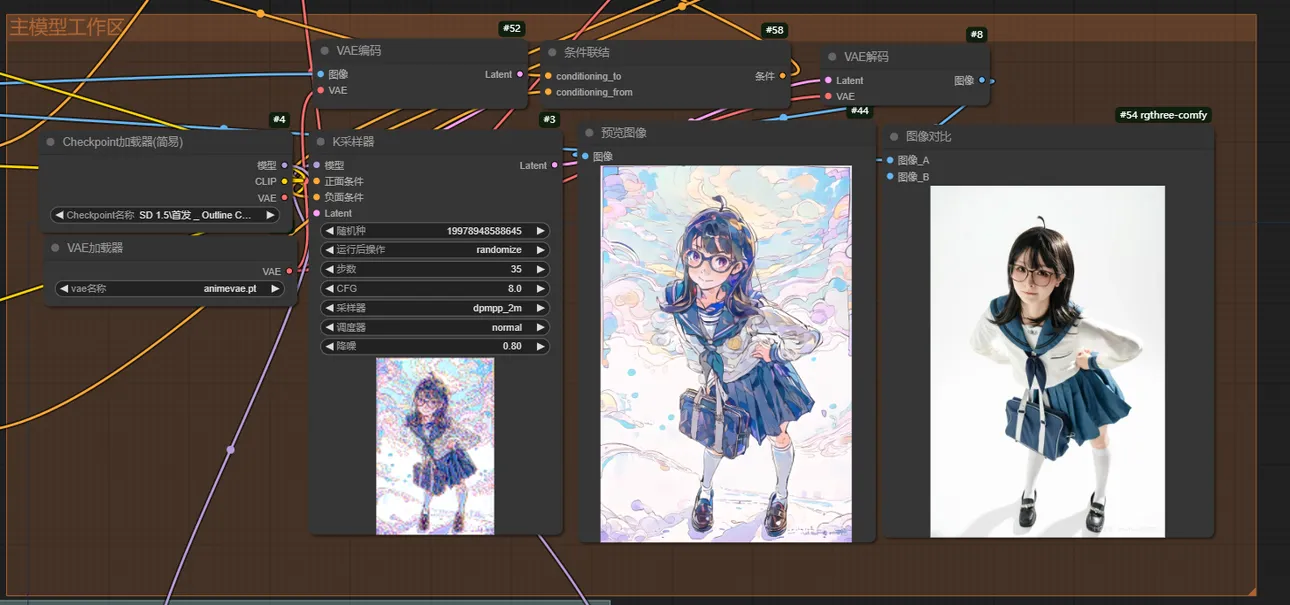
Task: Click the 降噪 0.80 slider field
Action: [x=435, y=346]
